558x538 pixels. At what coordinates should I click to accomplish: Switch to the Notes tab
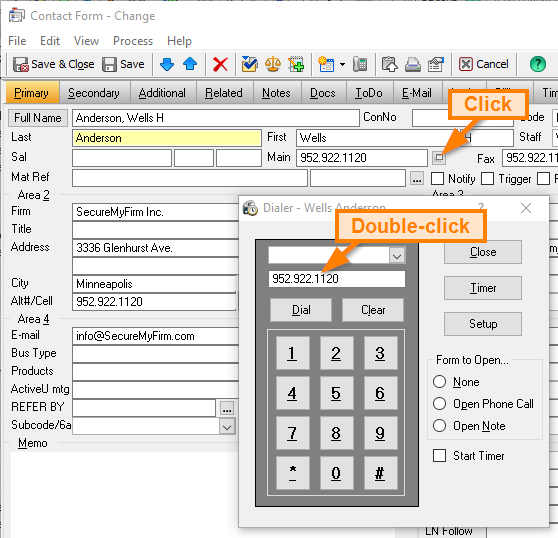pyautogui.click(x=277, y=93)
